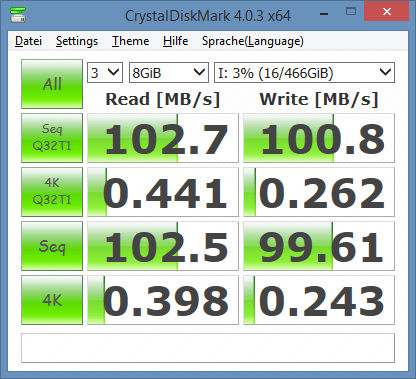Expand the test size dropdown showing 8GiB
This screenshot has width=416, height=379.
[169, 72]
